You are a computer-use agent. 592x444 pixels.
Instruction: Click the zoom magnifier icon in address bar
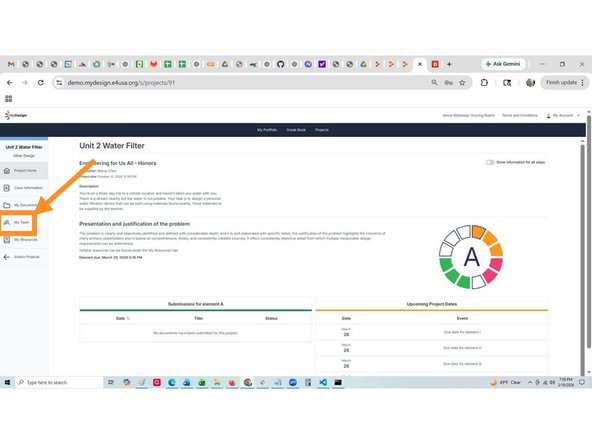click(435, 83)
